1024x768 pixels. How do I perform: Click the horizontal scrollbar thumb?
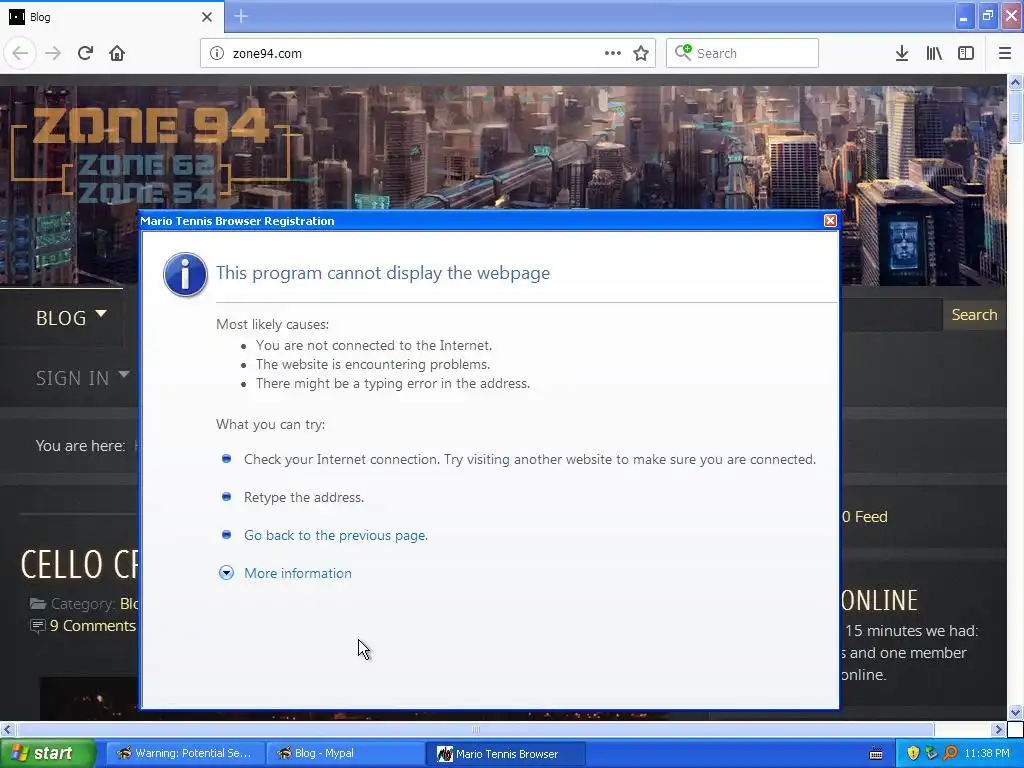click(475, 729)
